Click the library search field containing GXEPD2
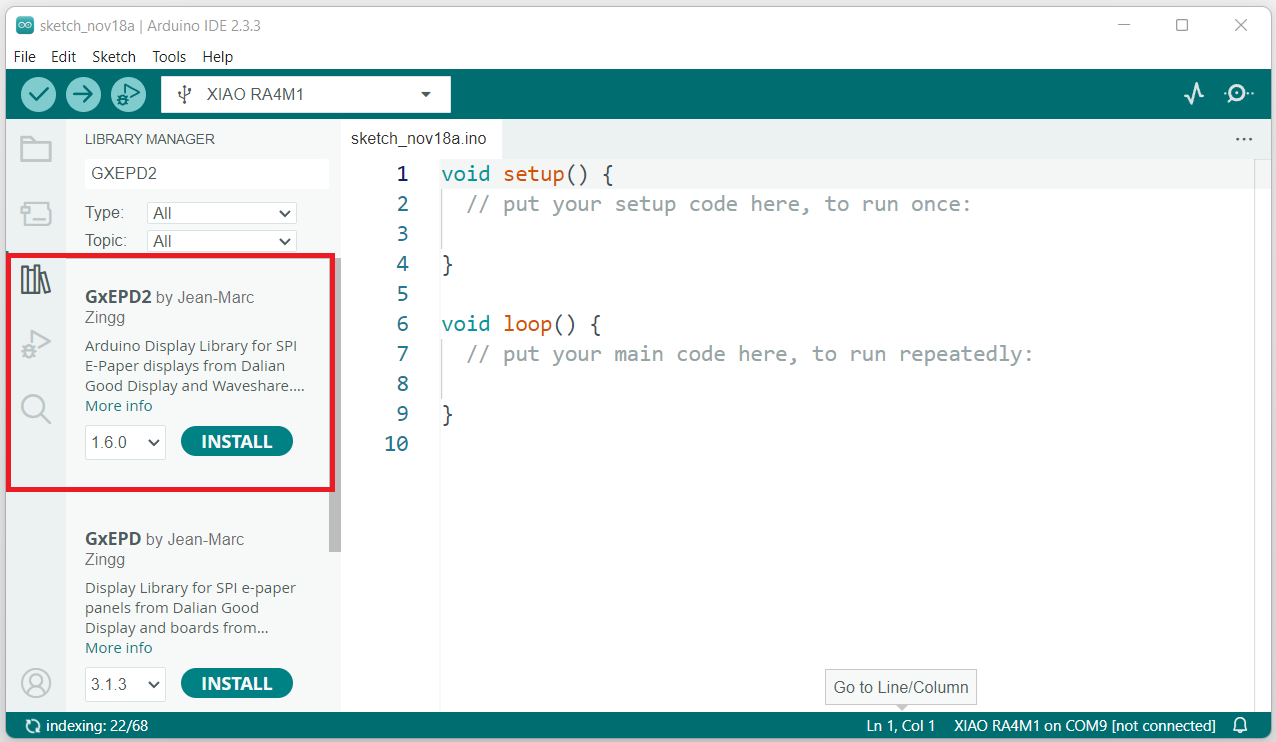1276x742 pixels. click(207, 173)
